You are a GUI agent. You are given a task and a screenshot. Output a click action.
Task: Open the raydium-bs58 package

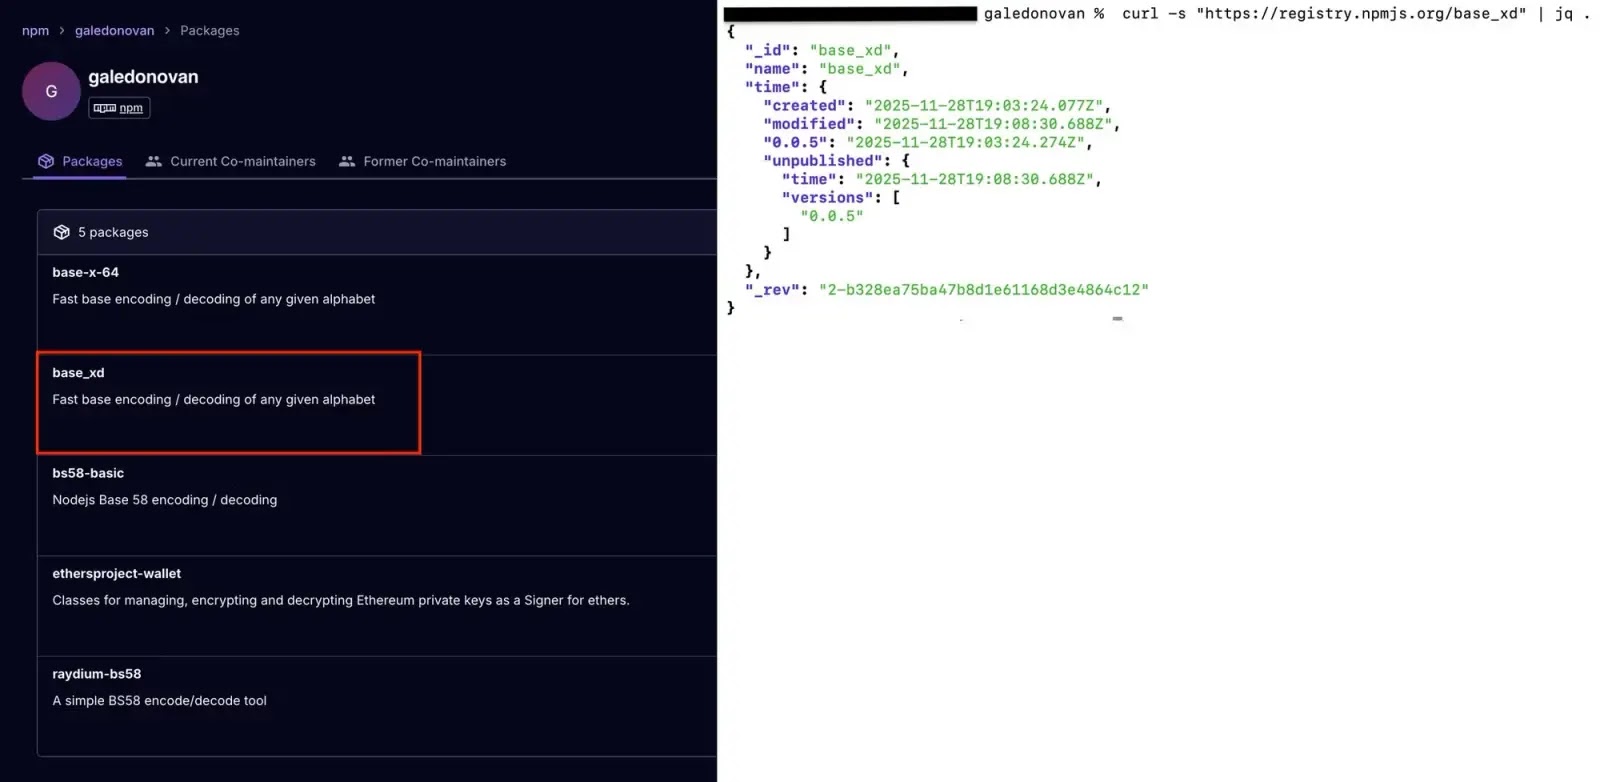(97, 674)
